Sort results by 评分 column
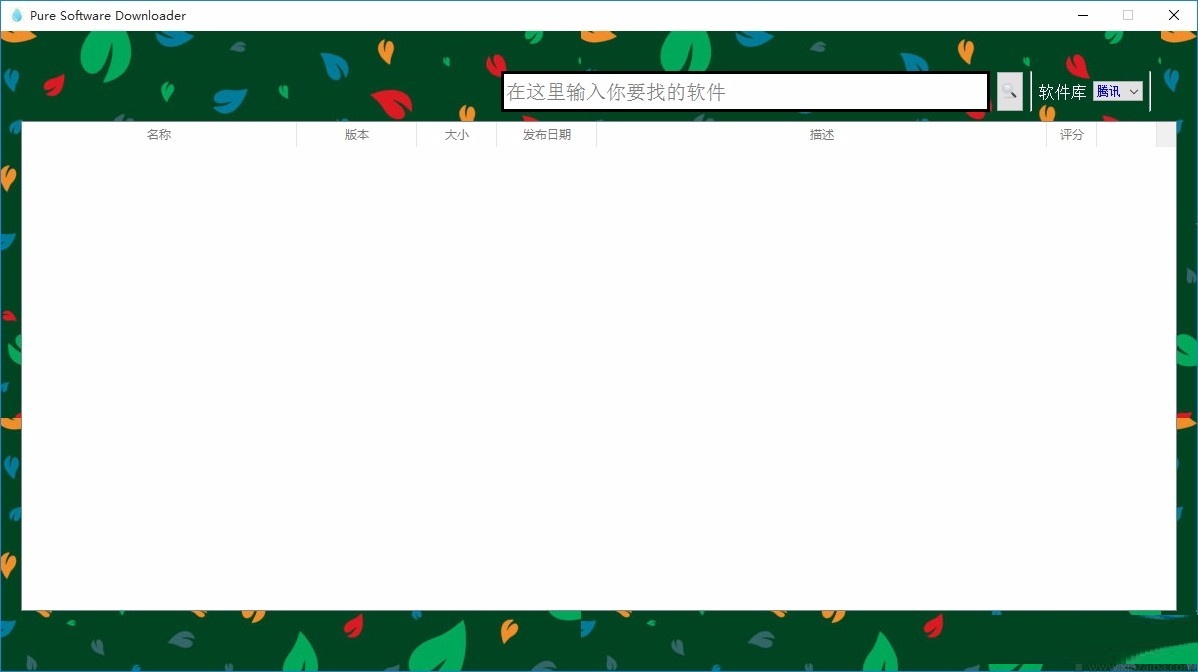 click(1071, 135)
